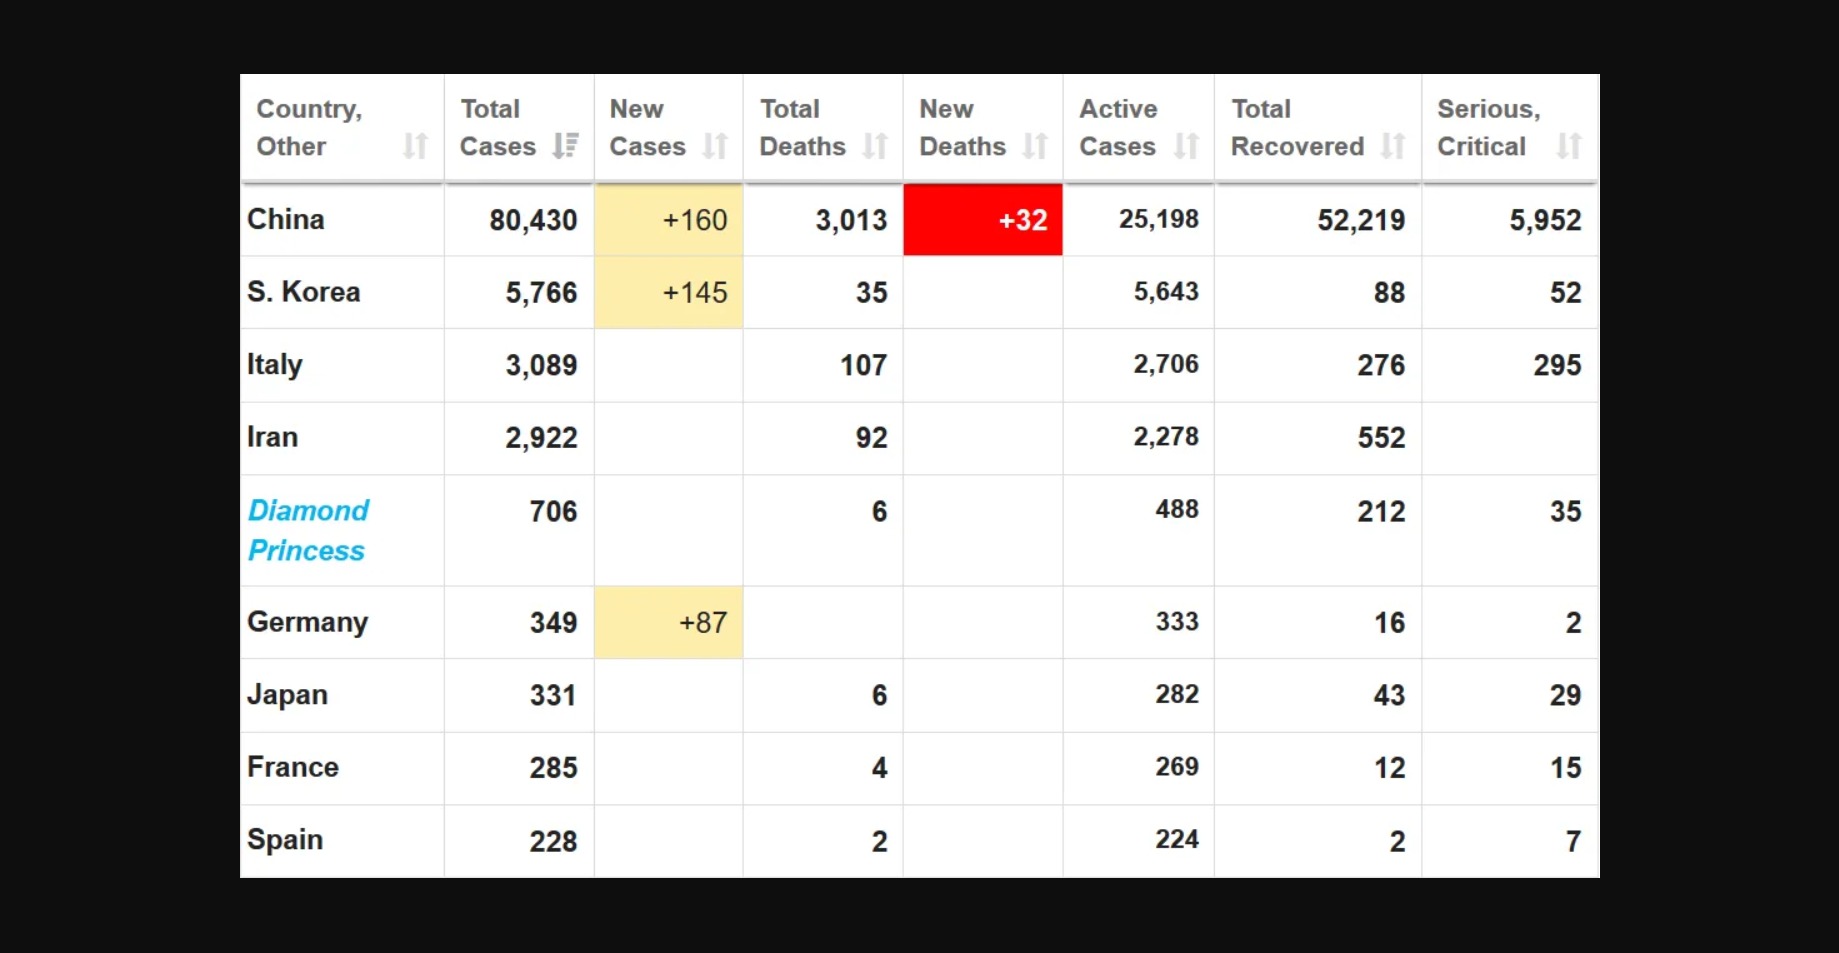Click Total Cases descending sort icon
The width and height of the screenshot is (1839, 953).
coord(565,147)
